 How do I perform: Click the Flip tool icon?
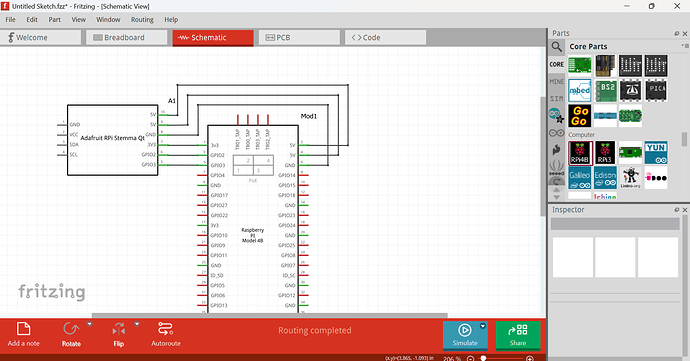118,329
